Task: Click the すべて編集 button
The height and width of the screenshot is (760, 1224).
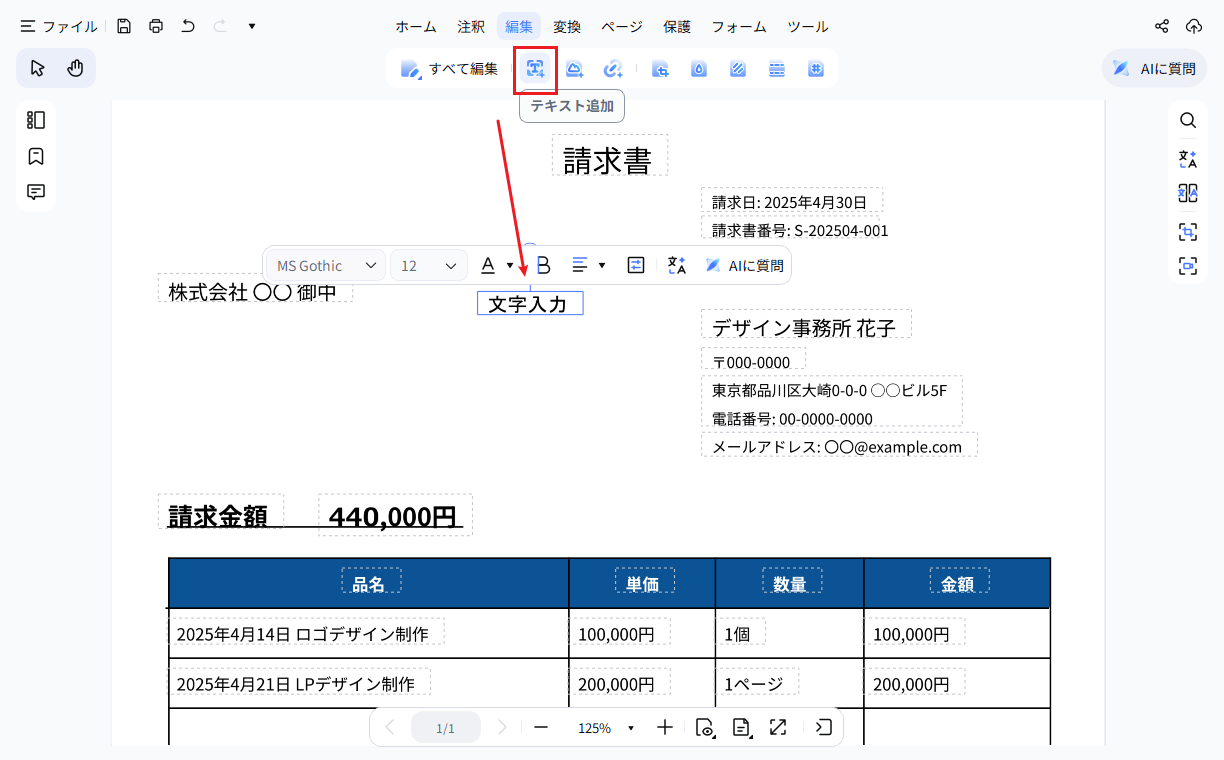Action: click(x=450, y=69)
